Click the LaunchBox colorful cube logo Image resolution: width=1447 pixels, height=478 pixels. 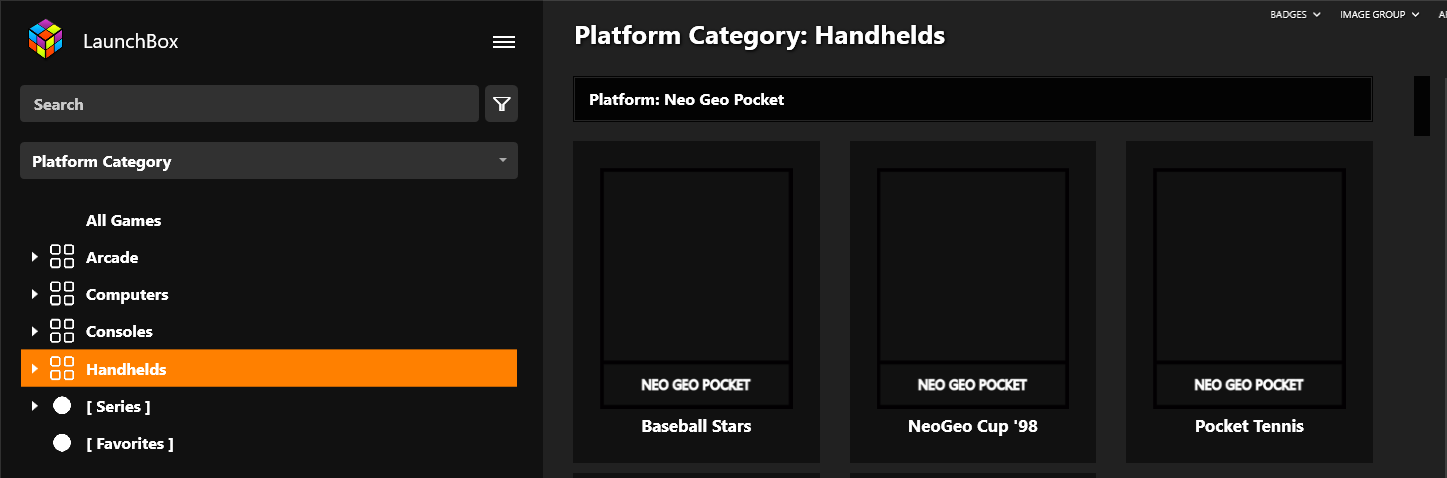[x=45, y=41]
